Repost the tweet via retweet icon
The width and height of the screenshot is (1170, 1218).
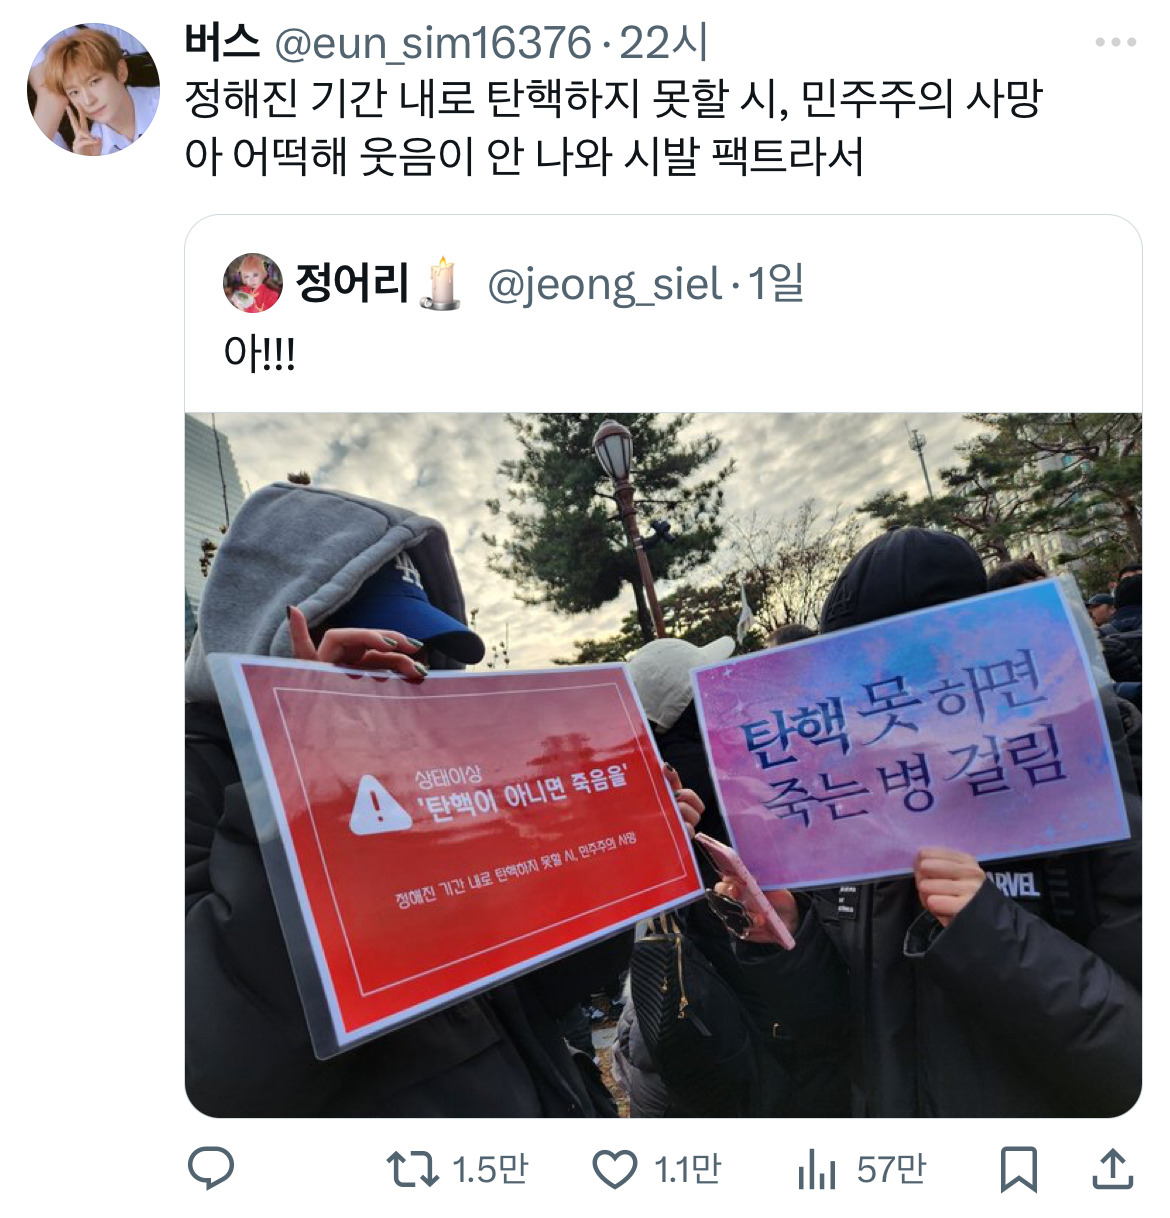click(412, 1168)
